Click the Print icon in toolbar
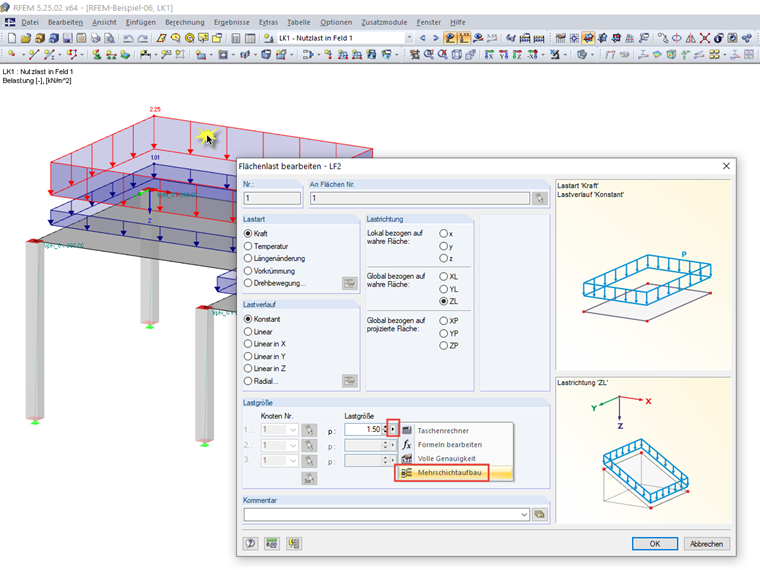Screen dimensions: 760x570 [x=96, y=38]
